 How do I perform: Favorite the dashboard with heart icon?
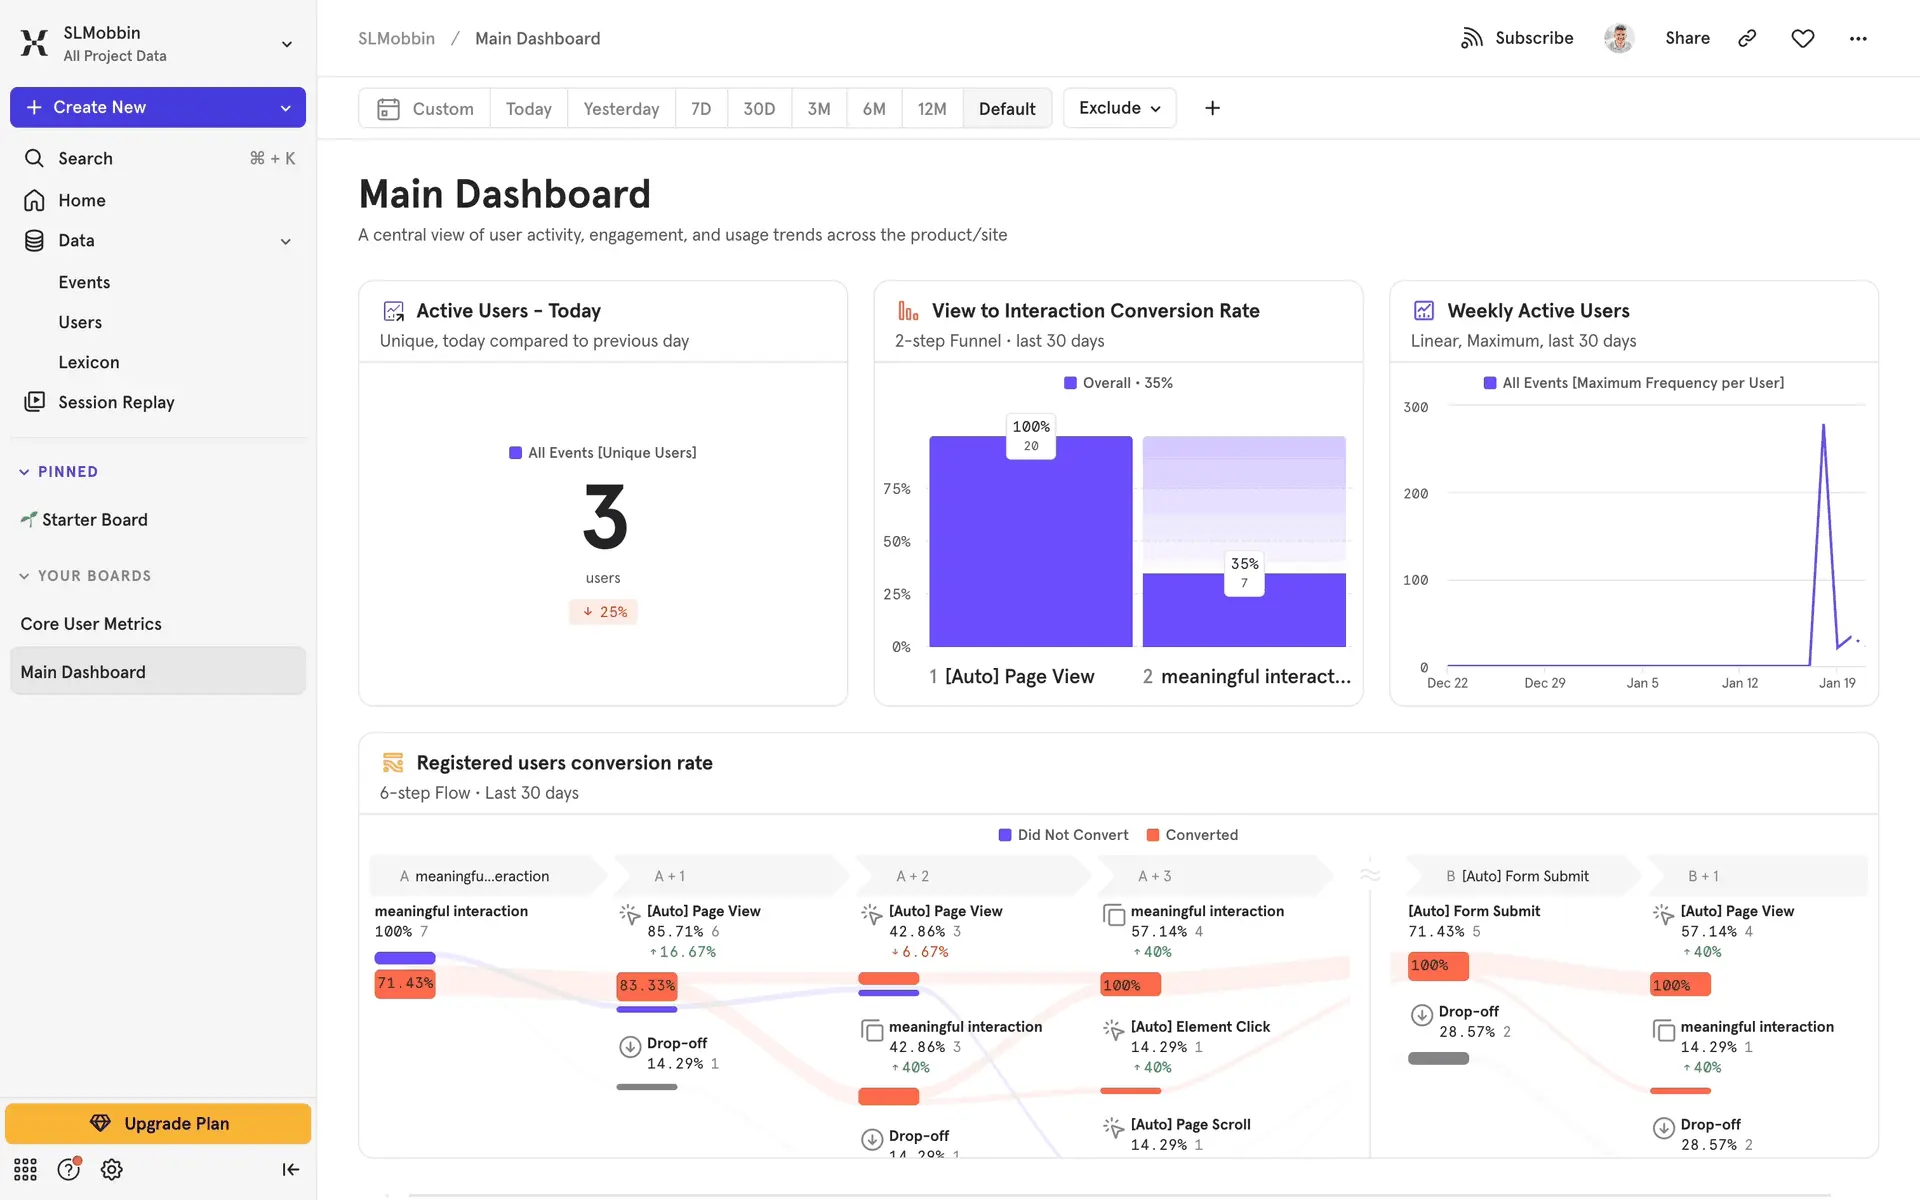point(1802,38)
